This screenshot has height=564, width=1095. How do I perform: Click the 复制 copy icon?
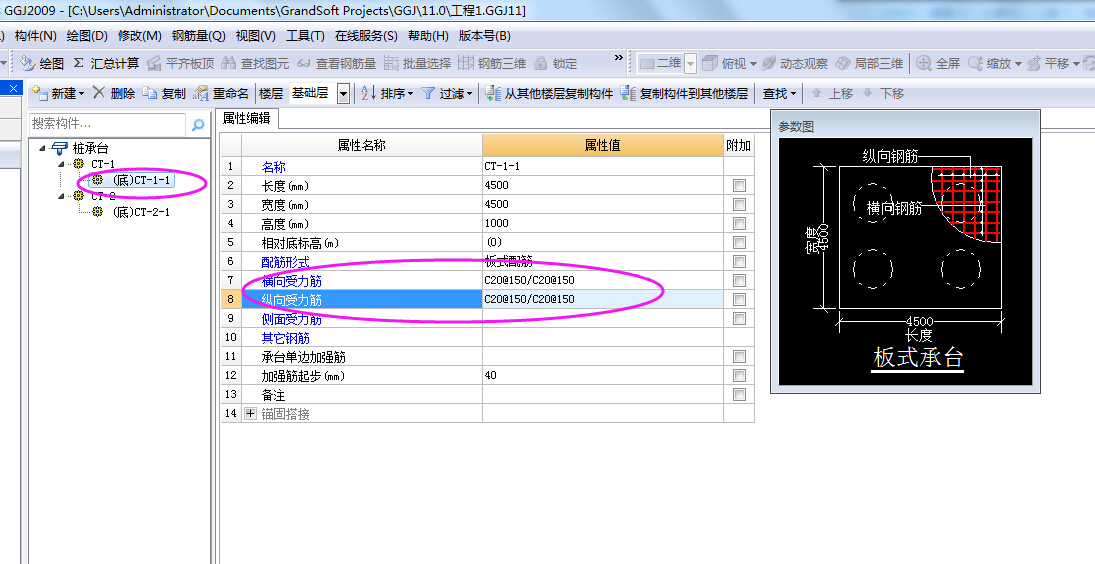(x=149, y=94)
